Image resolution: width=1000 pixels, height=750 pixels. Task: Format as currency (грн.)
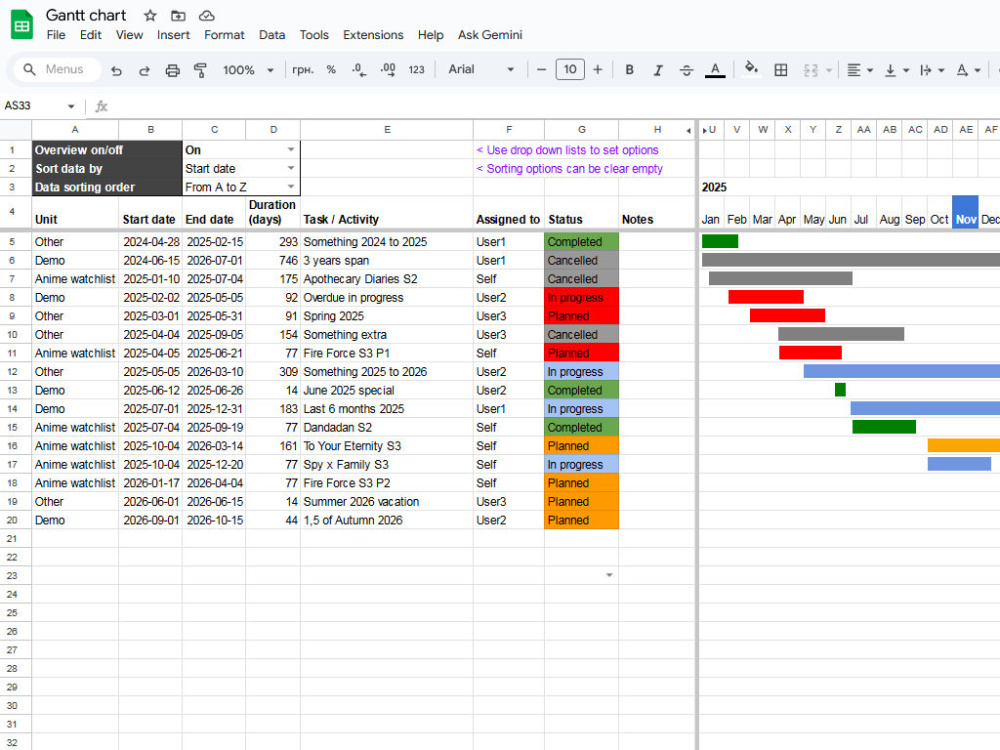pyautogui.click(x=302, y=70)
